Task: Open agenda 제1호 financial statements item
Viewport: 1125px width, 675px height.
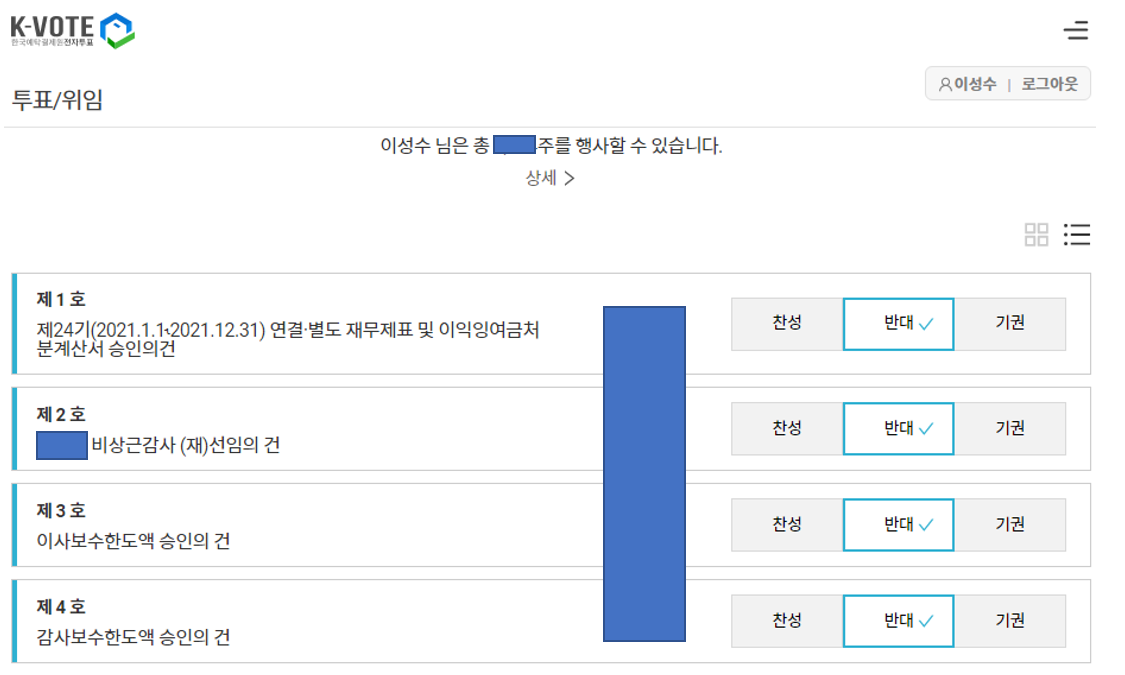Action: [x=288, y=339]
